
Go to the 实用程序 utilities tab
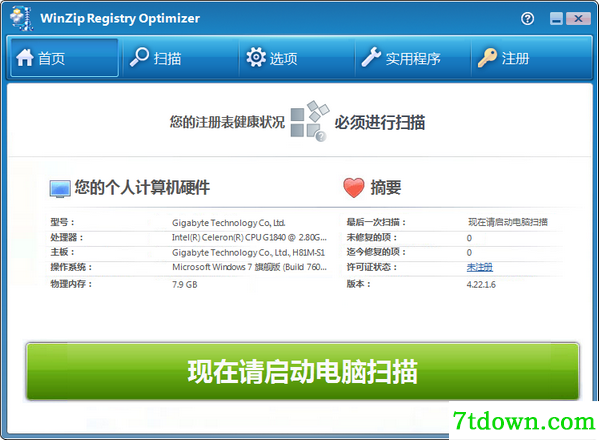pyautogui.click(x=413, y=58)
